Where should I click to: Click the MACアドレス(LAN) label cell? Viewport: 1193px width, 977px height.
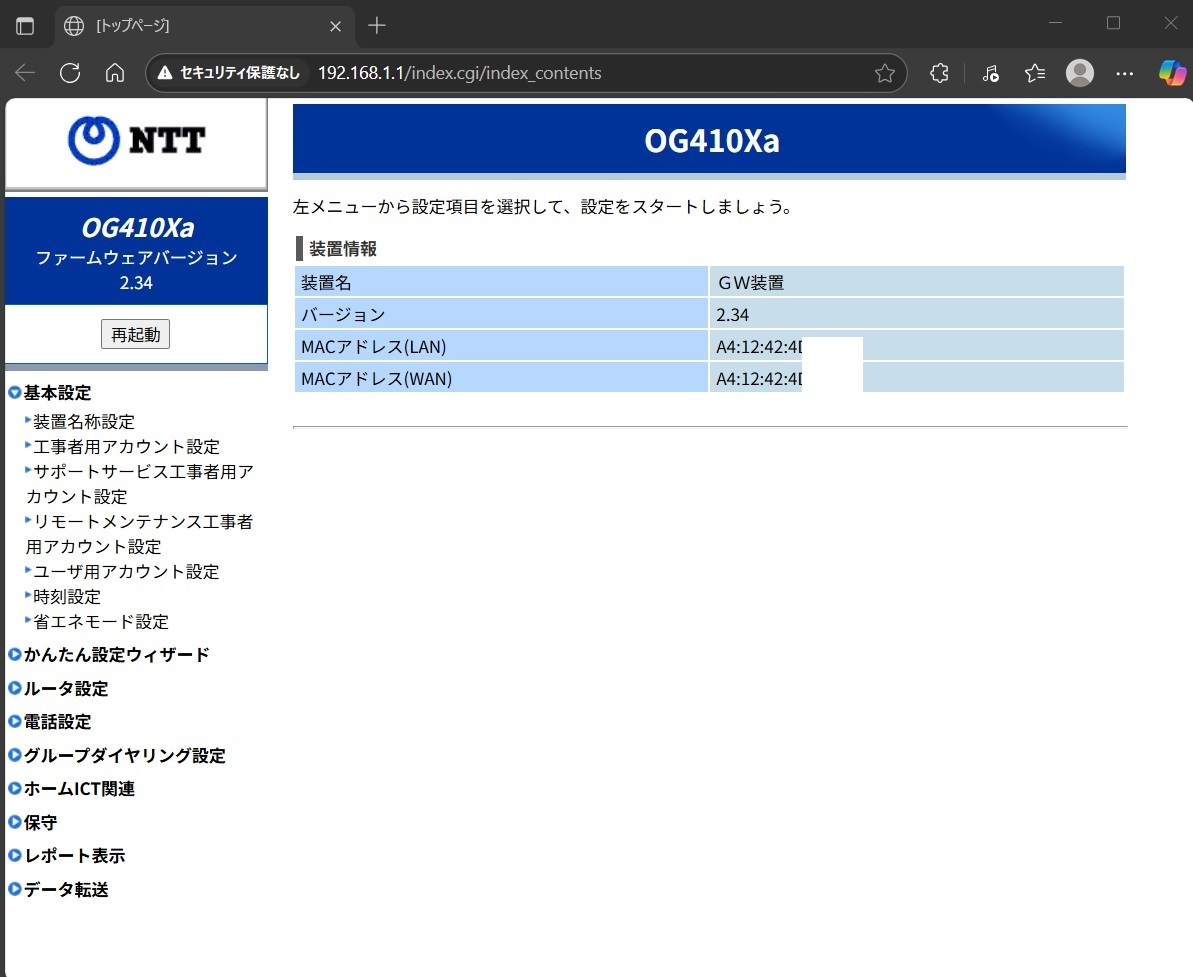point(501,347)
